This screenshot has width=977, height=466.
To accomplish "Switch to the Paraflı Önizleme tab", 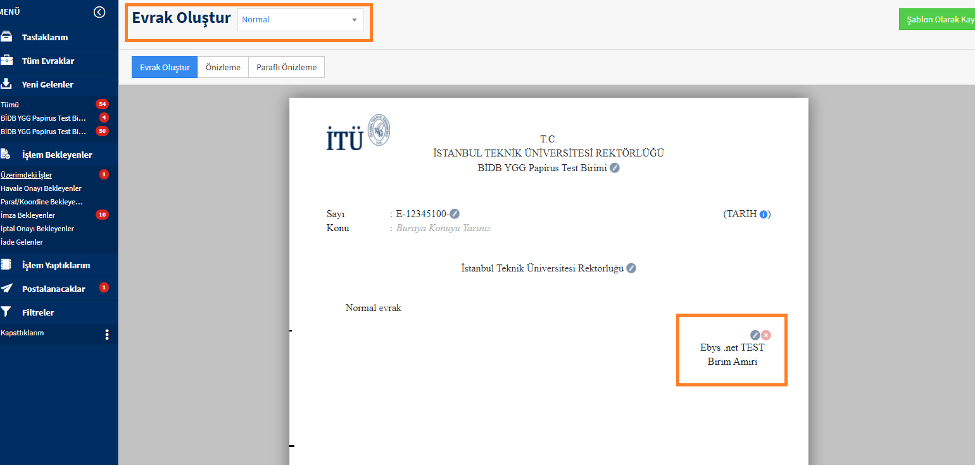I will pyautogui.click(x=287, y=67).
